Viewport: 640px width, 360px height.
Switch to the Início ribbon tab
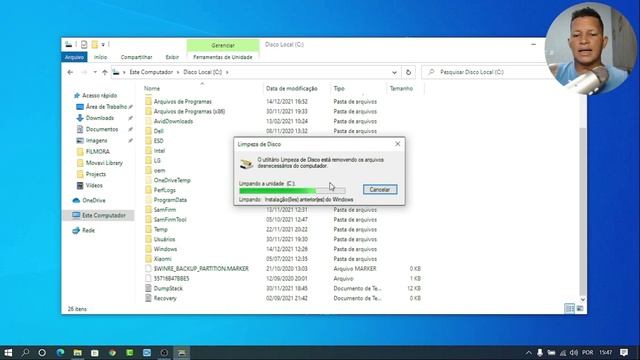pos(100,57)
